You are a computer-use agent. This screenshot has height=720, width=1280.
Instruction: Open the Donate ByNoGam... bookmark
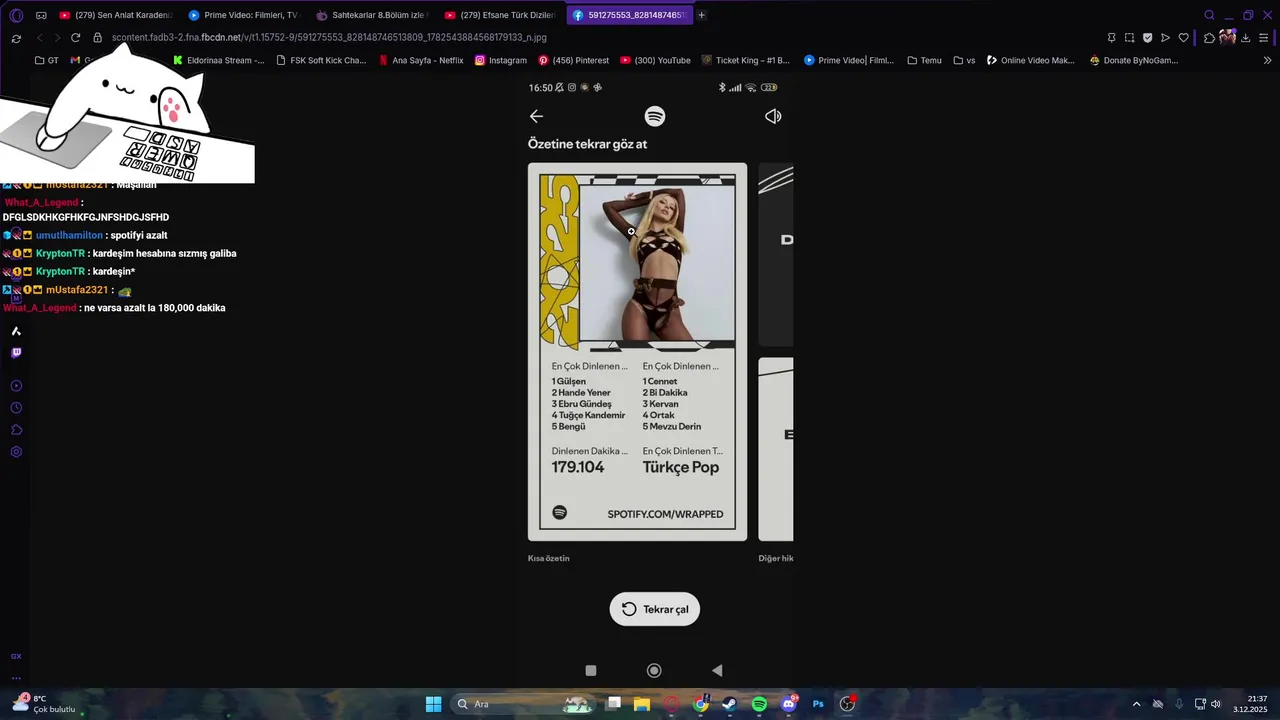[x=1134, y=60]
